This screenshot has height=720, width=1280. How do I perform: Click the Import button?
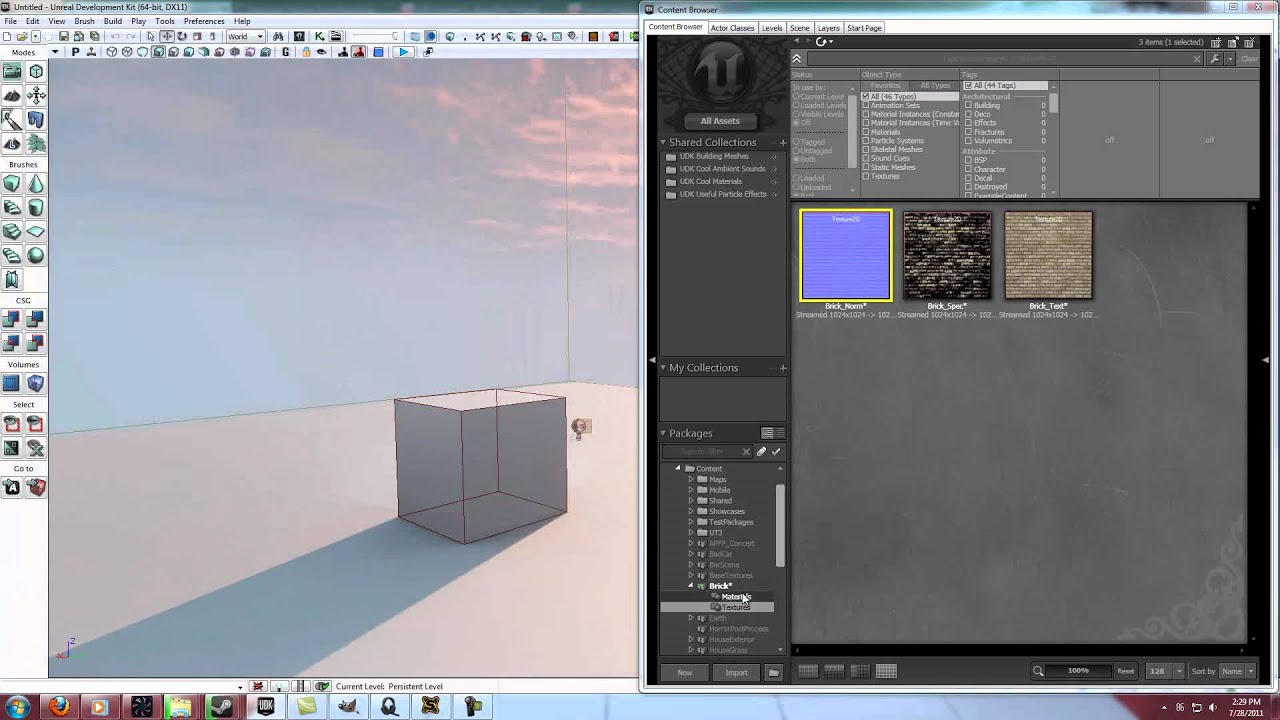point(736,672)
